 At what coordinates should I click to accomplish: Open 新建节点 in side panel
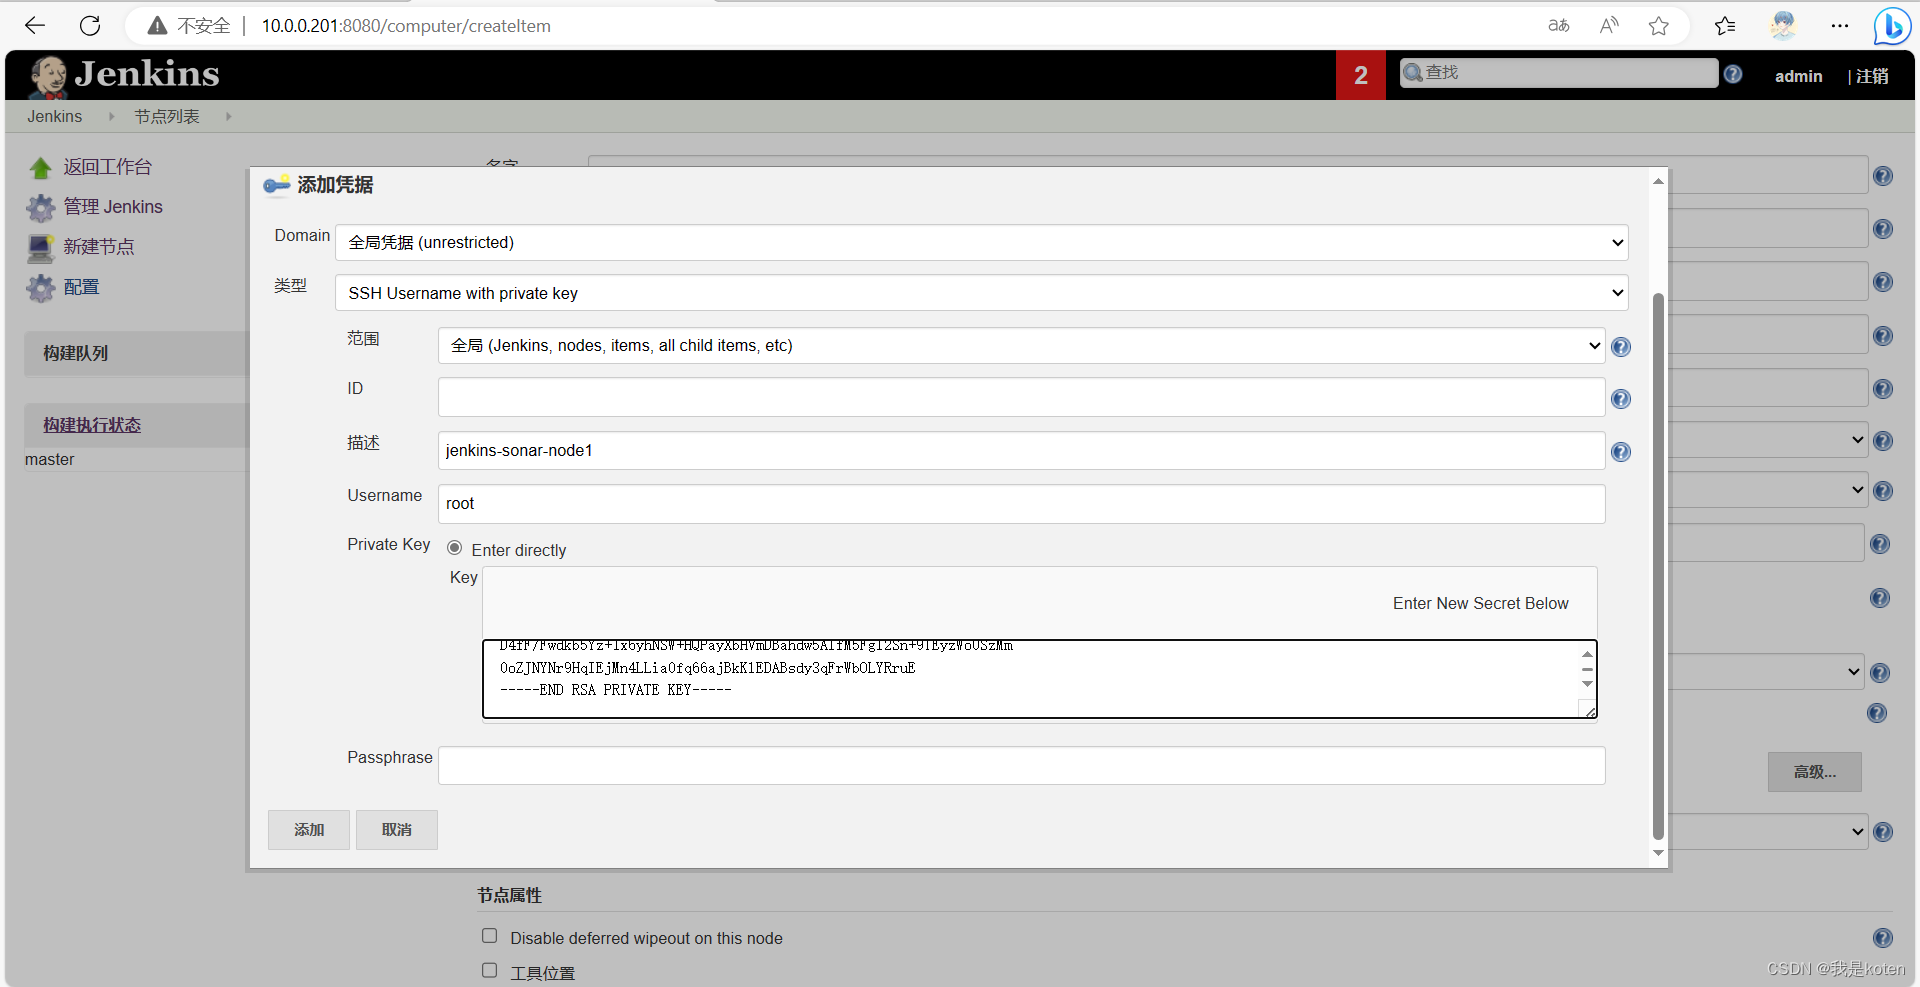[99, 247]
